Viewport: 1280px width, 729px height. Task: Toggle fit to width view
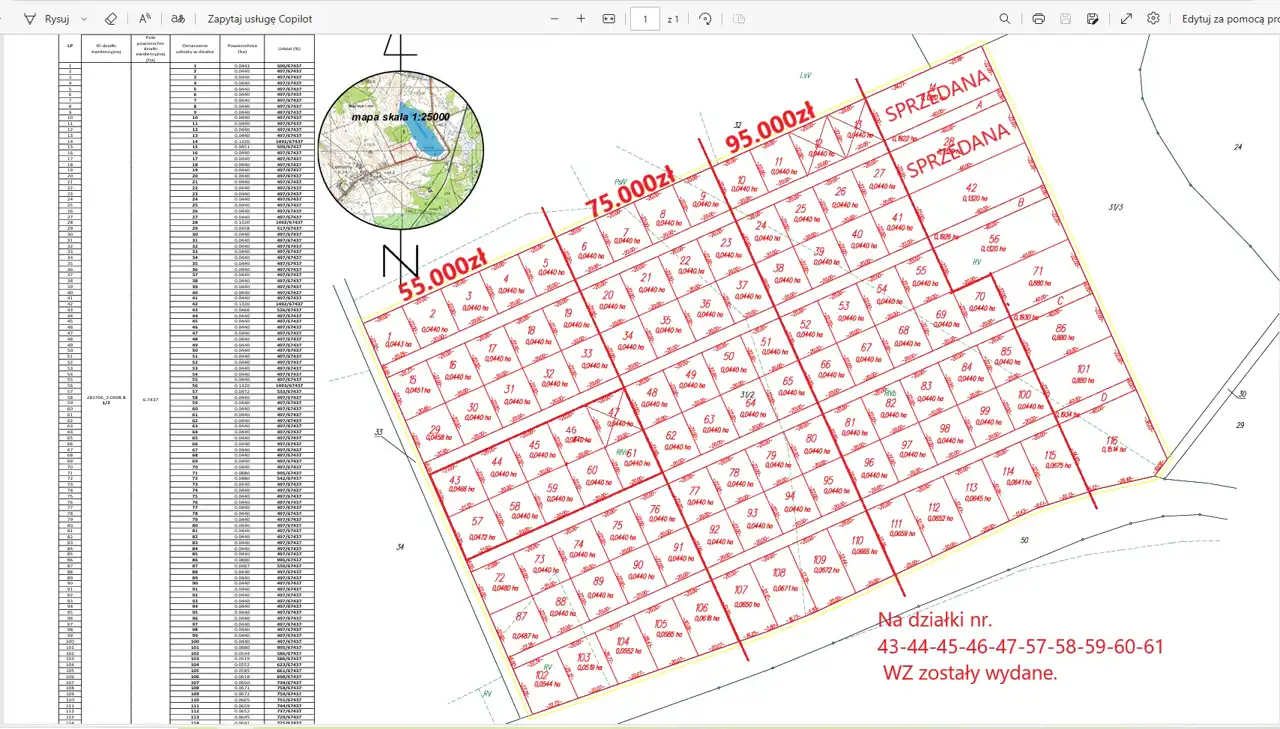pos(609,19)
